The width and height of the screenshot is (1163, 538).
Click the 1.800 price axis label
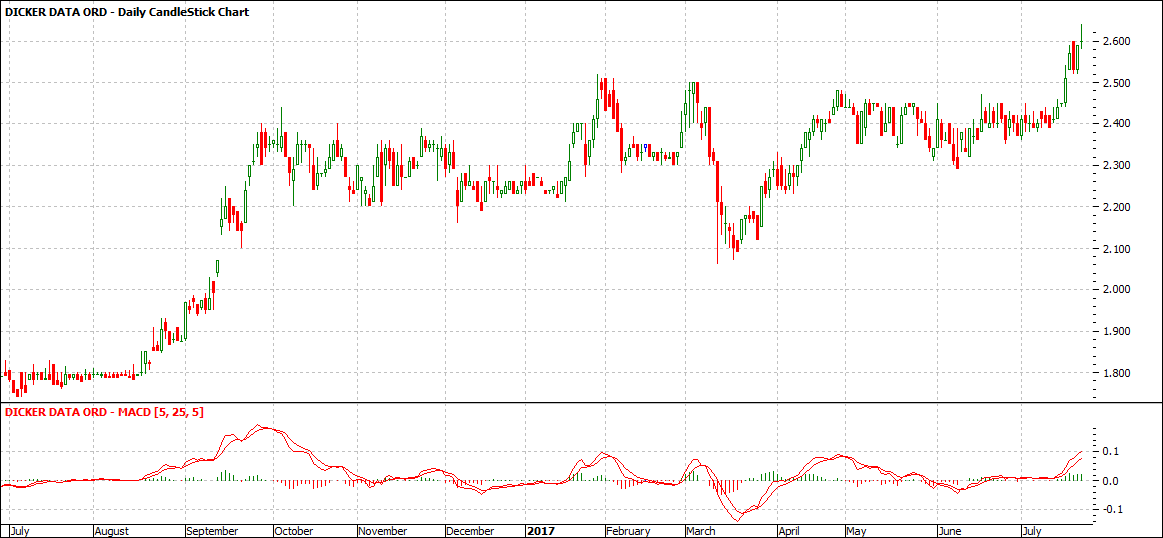(x=1114, y=373)
